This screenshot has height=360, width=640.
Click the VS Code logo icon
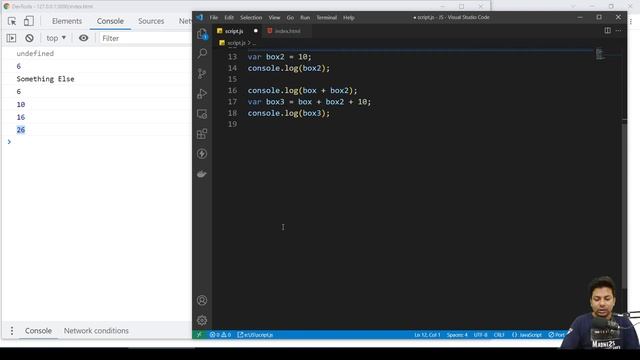pyautogui.click(x=200, y=18)
